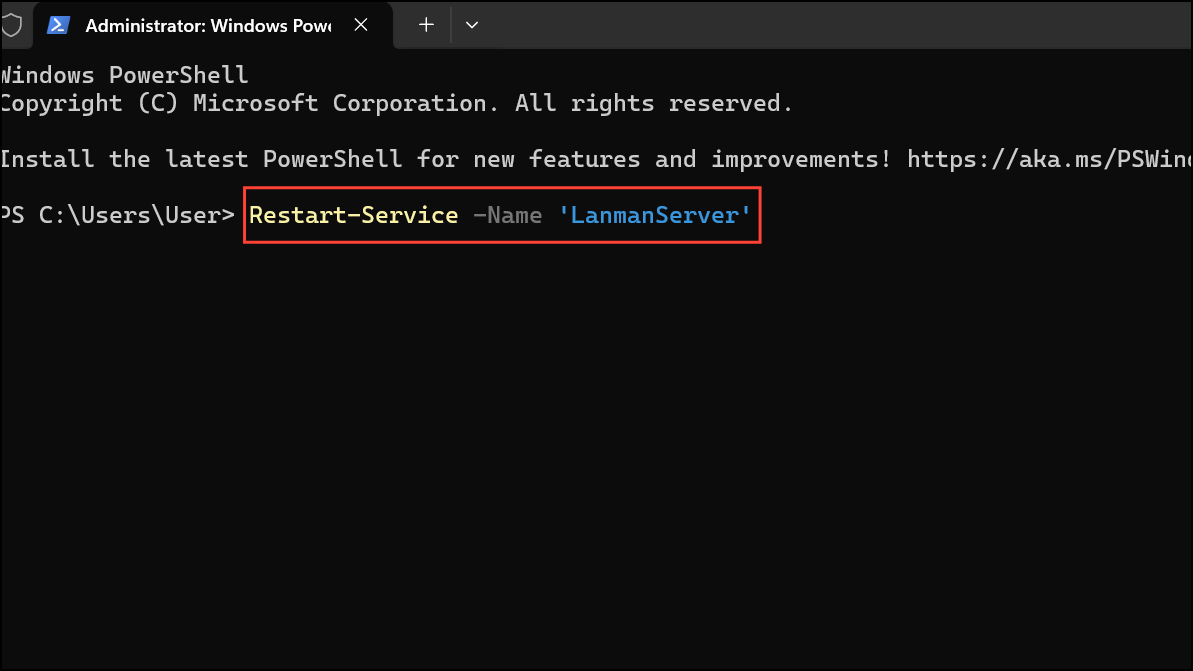1193x671 pixels.
Task: Click the new features text in the banner
Action: [557, 159]
